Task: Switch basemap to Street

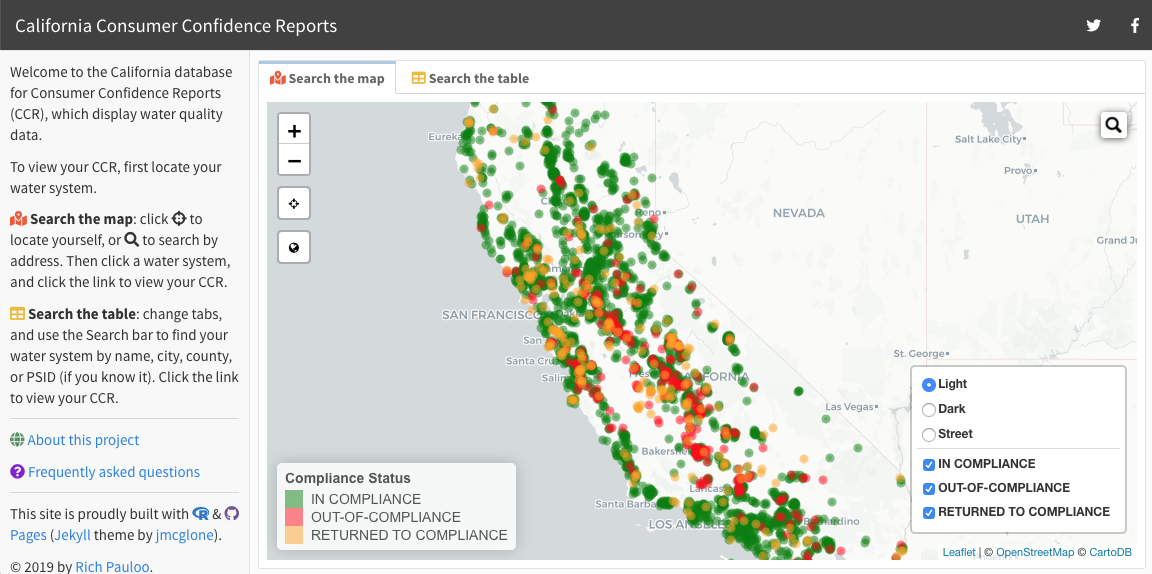Action: click(929, 434)
